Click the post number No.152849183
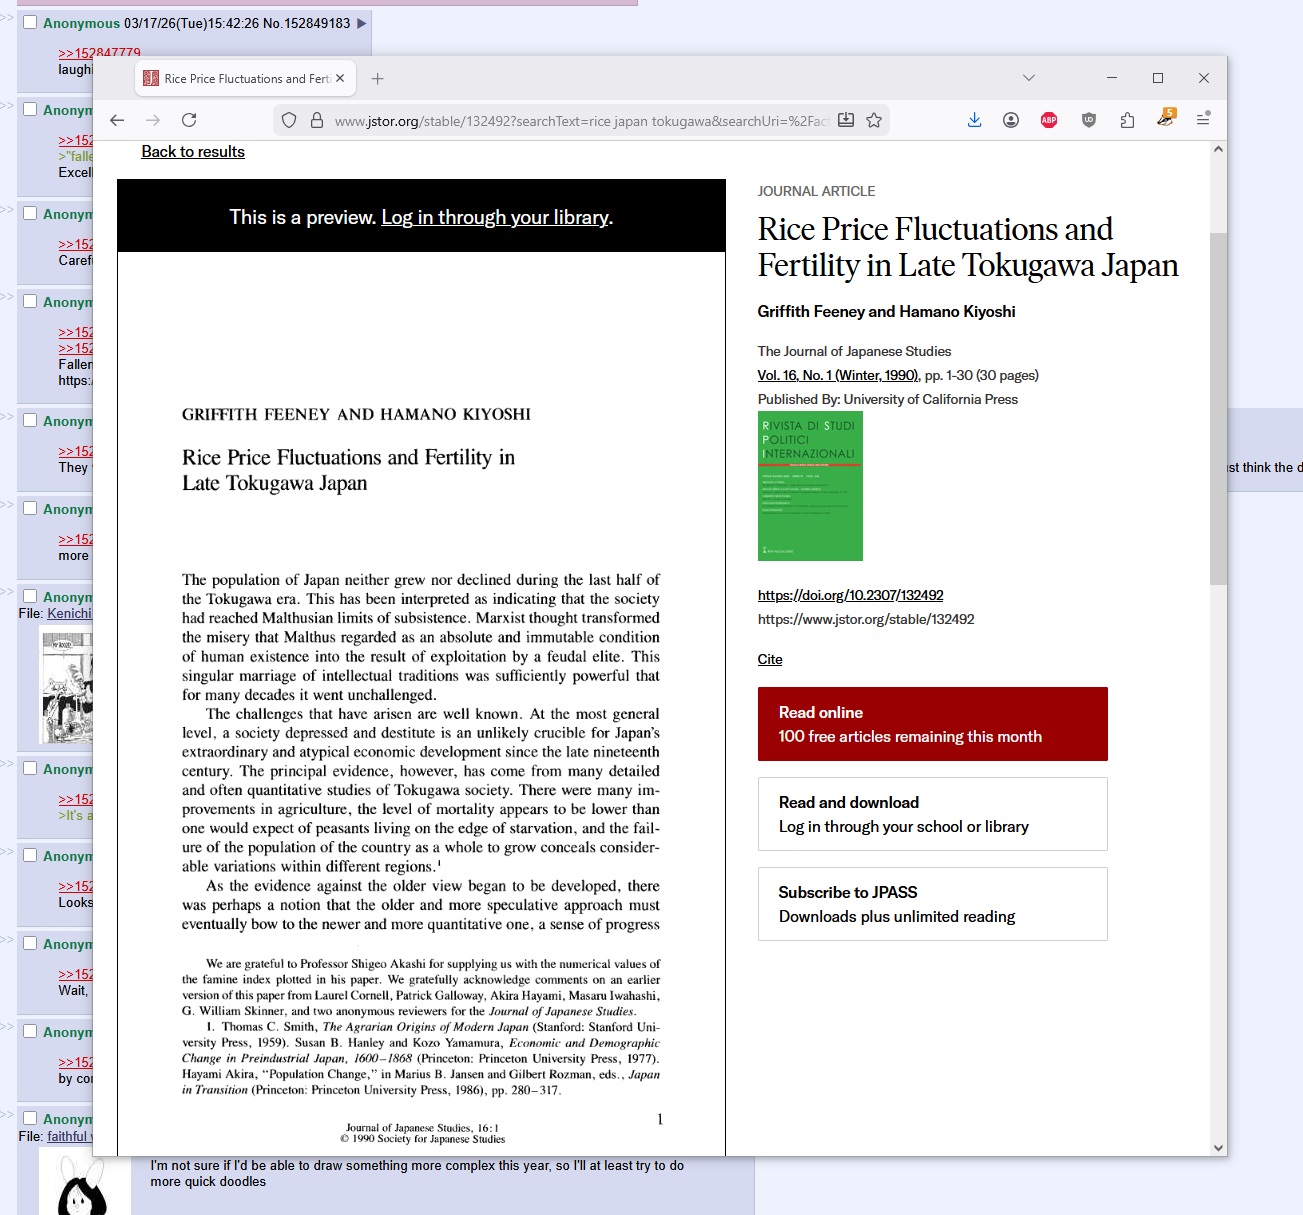Screen dimensions: 1303x1215 307,23
